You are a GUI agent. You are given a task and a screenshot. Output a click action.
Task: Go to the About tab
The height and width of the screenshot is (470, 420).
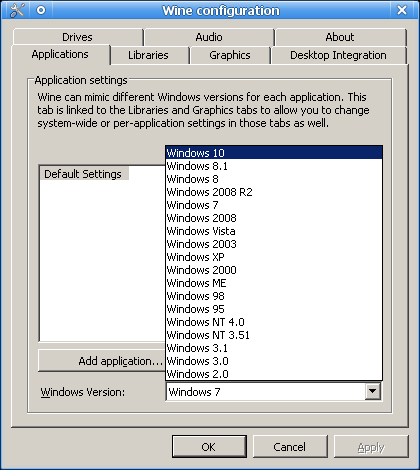pos(340,37)
